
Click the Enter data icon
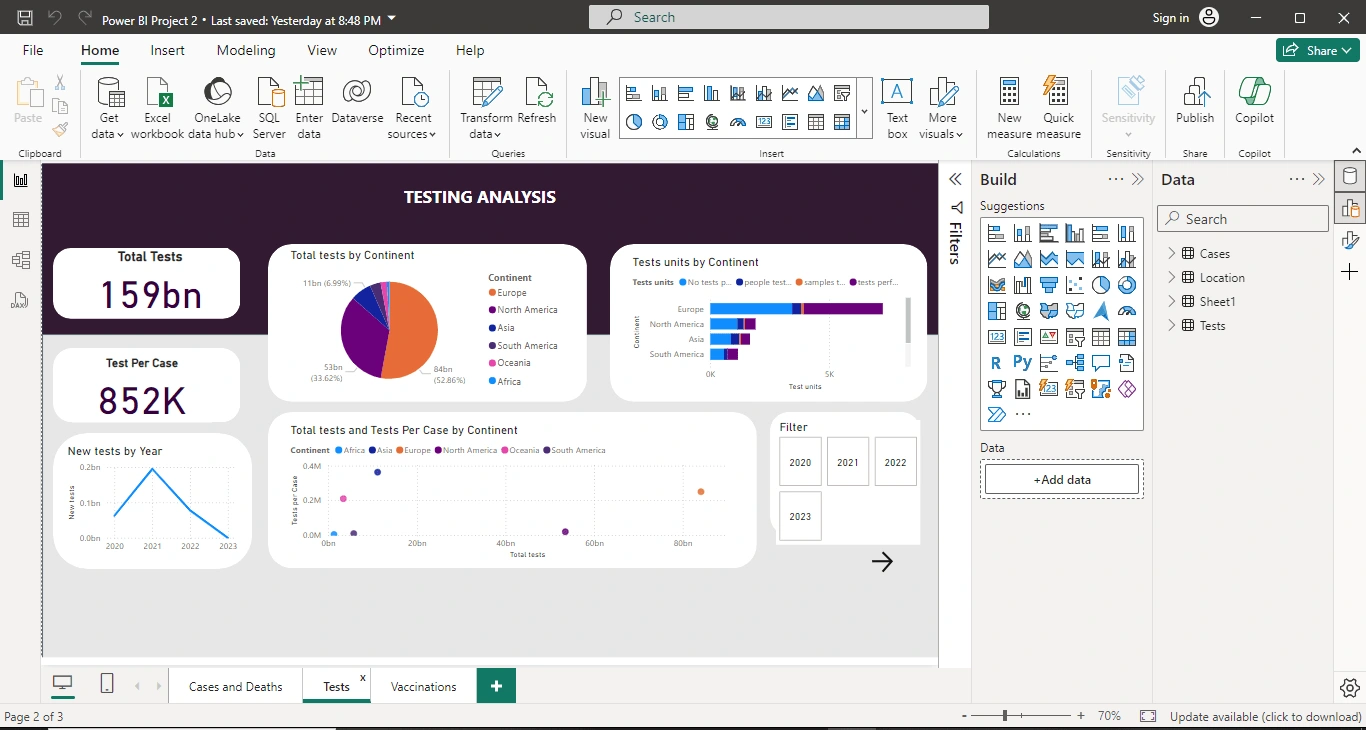[x=309, y=93]
